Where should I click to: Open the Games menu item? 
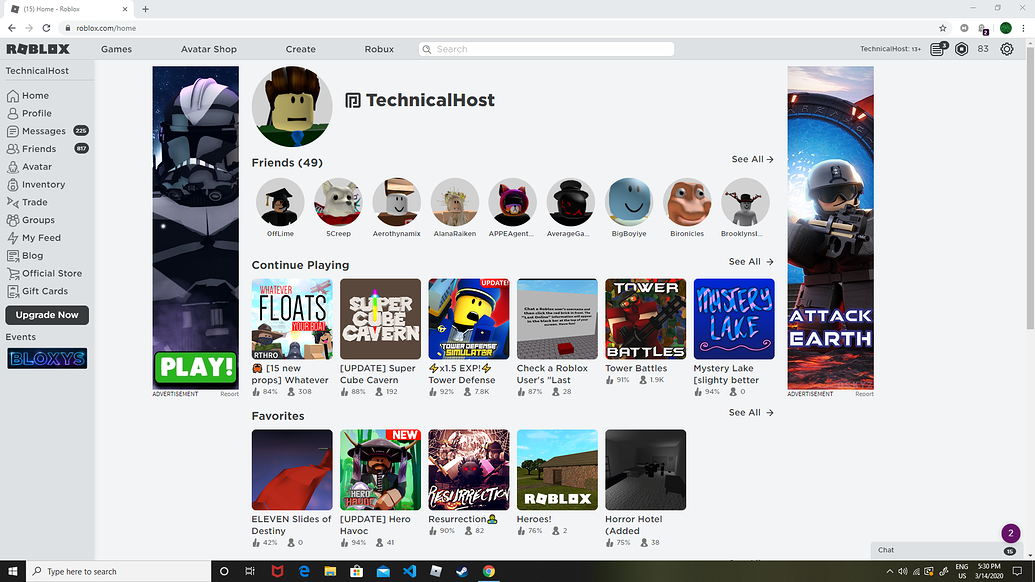pyautogui.click(x=116, y=48)
